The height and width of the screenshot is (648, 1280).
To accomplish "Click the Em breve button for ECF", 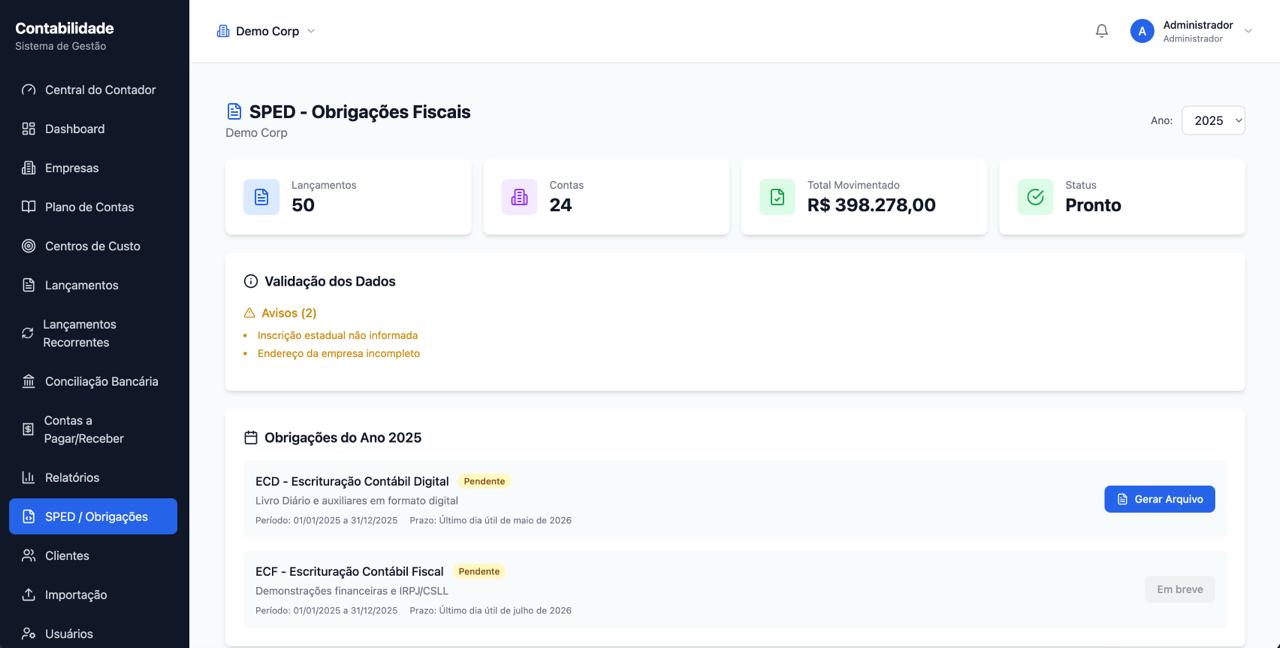I will coord(1180,589).
